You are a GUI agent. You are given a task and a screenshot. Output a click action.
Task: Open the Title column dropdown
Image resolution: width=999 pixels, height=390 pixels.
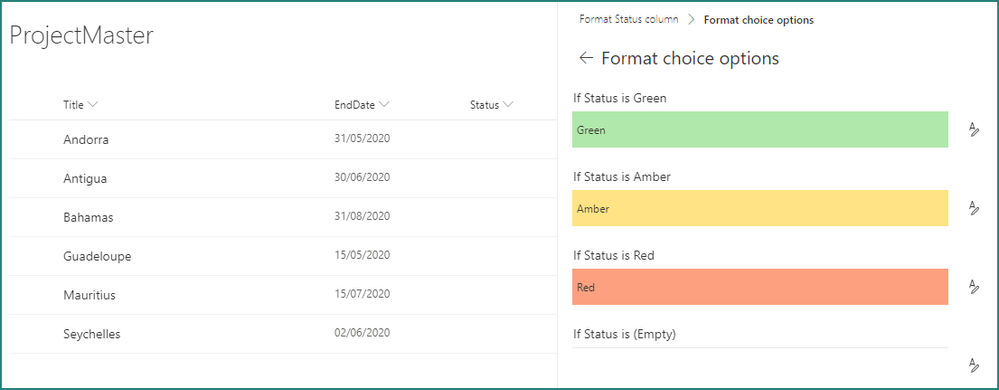coord(93,105)
